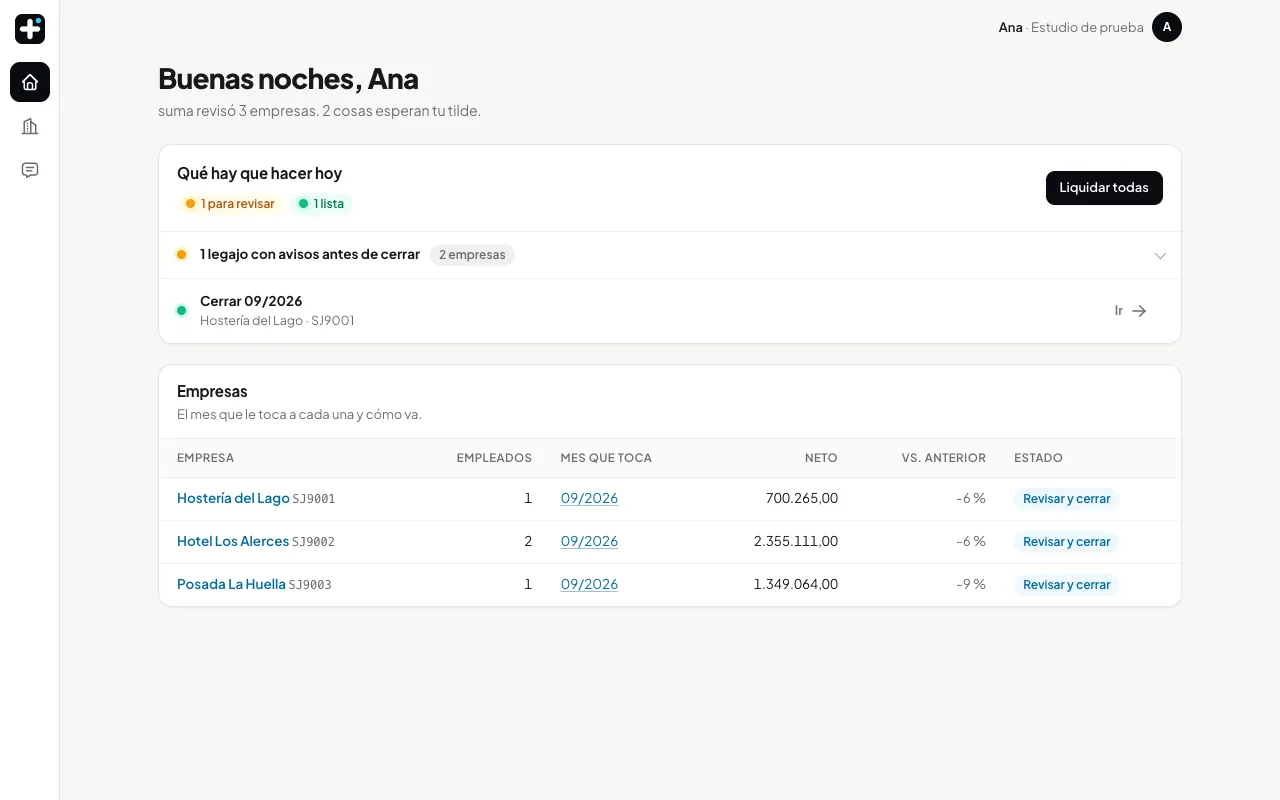Click the -9 % variation value
Image resolution: width=1280 pixels, height=800 pixels.
tap(971, 584)
